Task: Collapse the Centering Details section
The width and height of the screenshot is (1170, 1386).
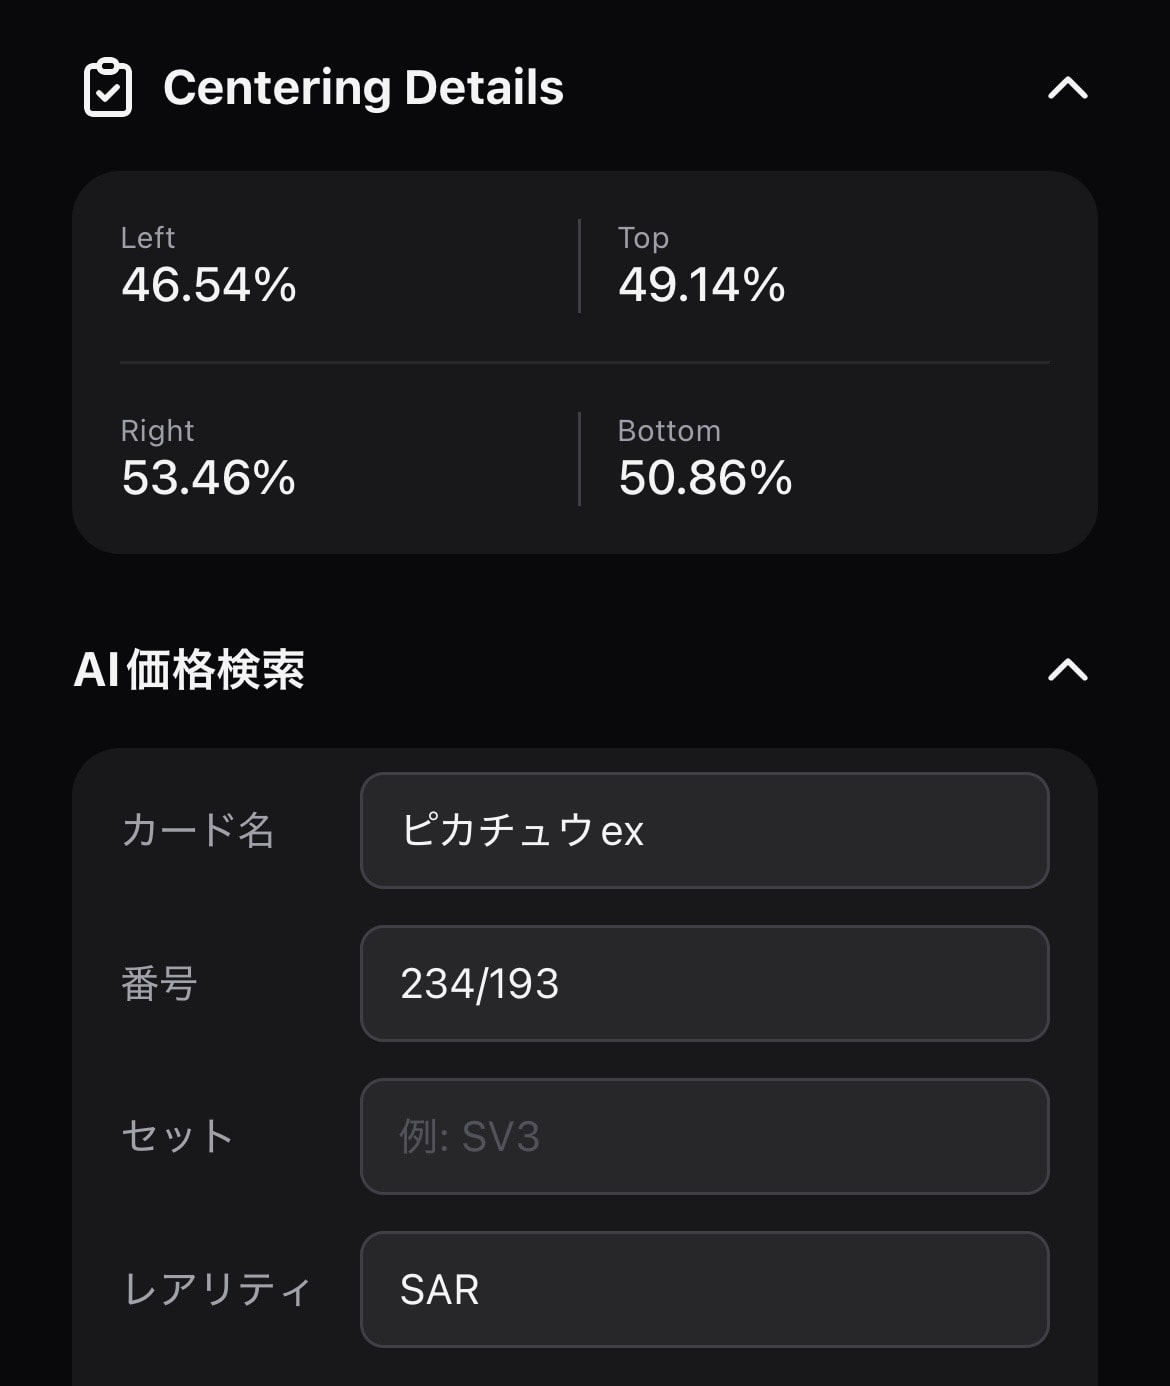Action: coord(1067,88)
